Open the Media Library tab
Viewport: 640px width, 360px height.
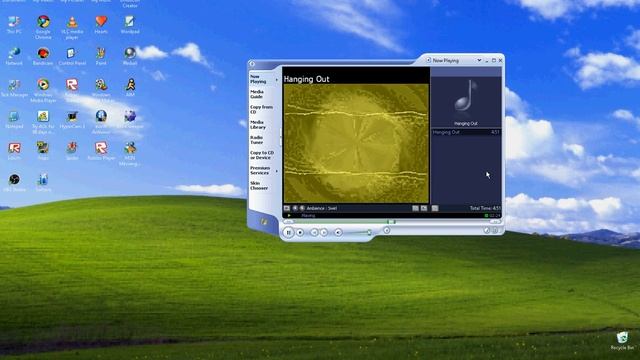pos(258,124)
